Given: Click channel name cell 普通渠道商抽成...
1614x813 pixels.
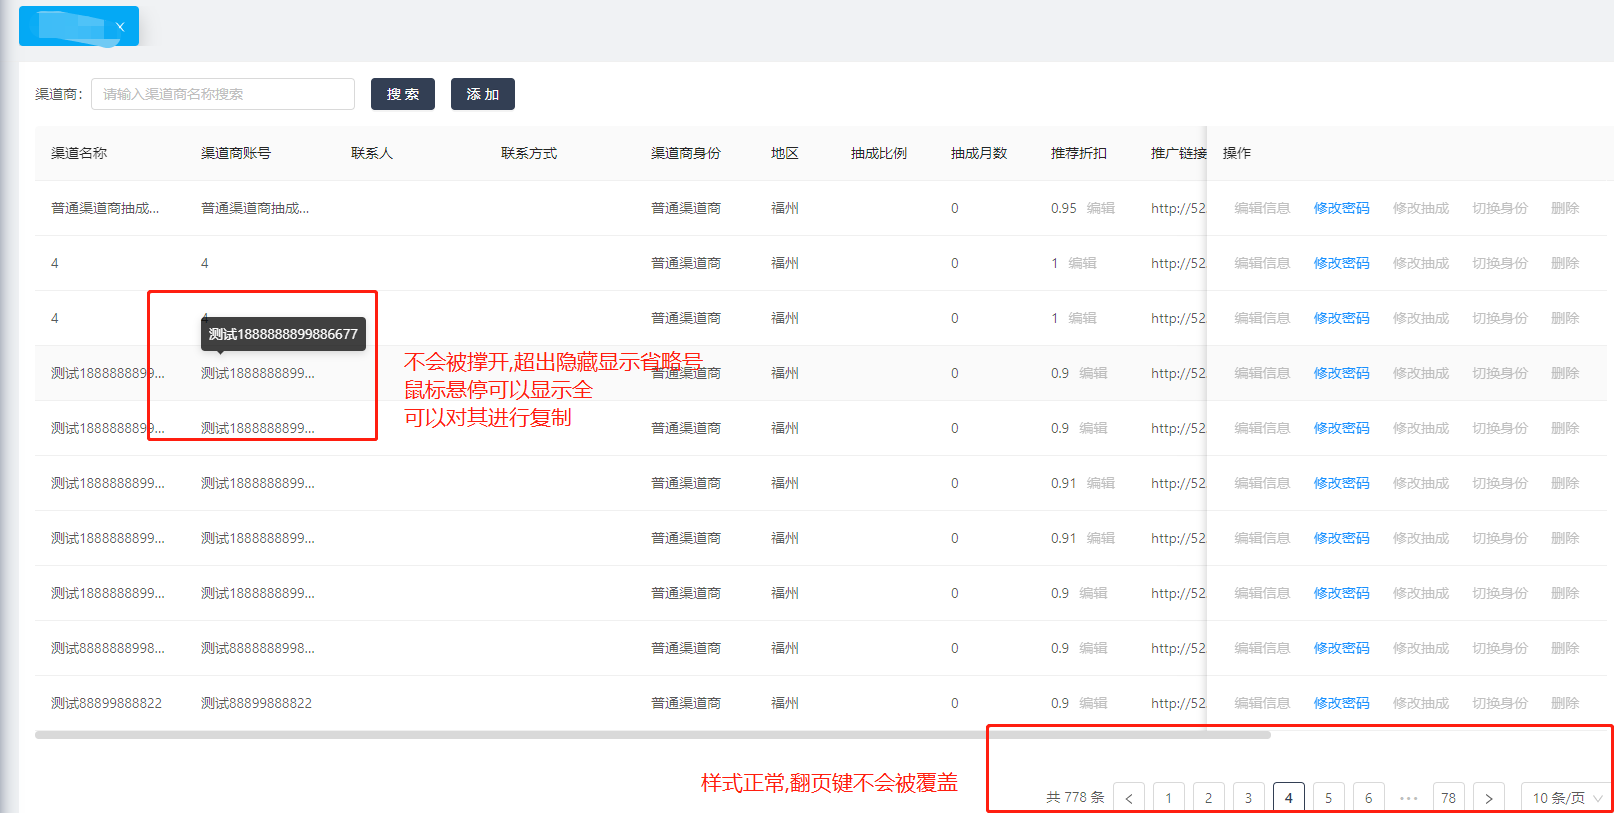Looking at the screenshot, I should 105,208.
